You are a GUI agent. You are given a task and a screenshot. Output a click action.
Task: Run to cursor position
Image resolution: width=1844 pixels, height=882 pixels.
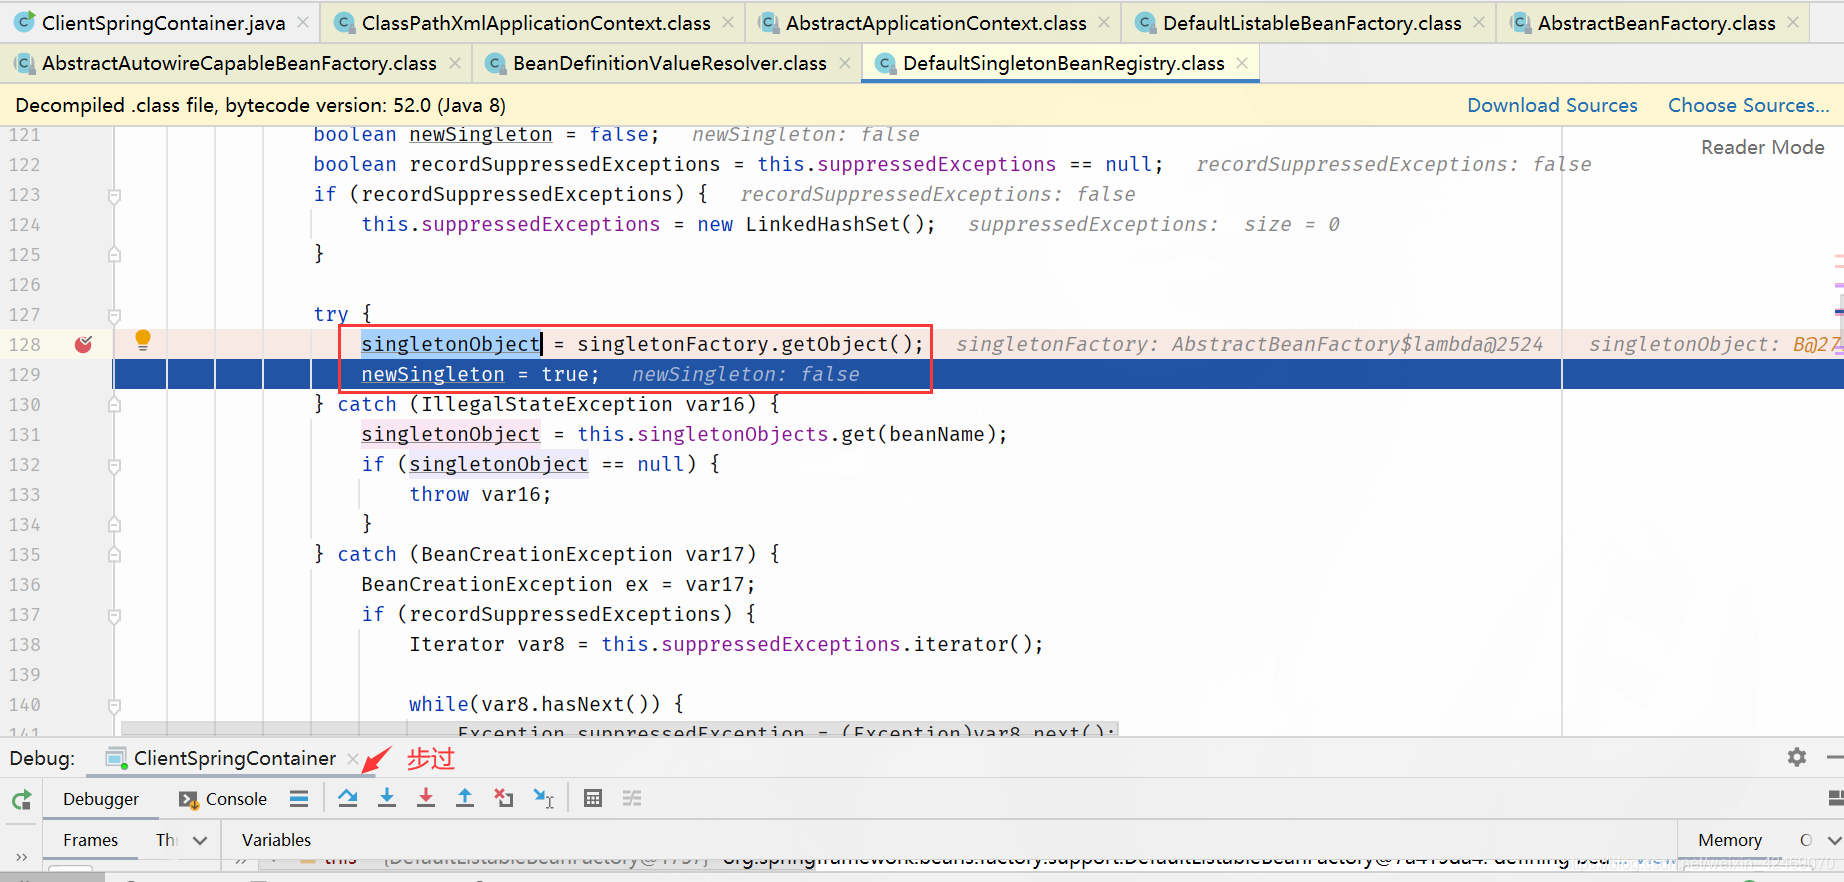[x=543, y=798]
